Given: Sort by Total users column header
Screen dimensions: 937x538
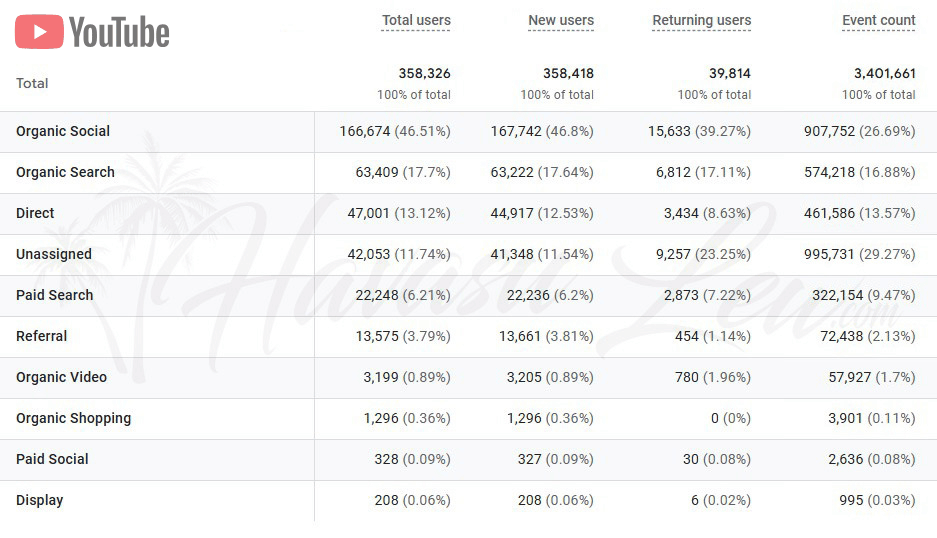Looking at the screenshot, I should 416,20.
